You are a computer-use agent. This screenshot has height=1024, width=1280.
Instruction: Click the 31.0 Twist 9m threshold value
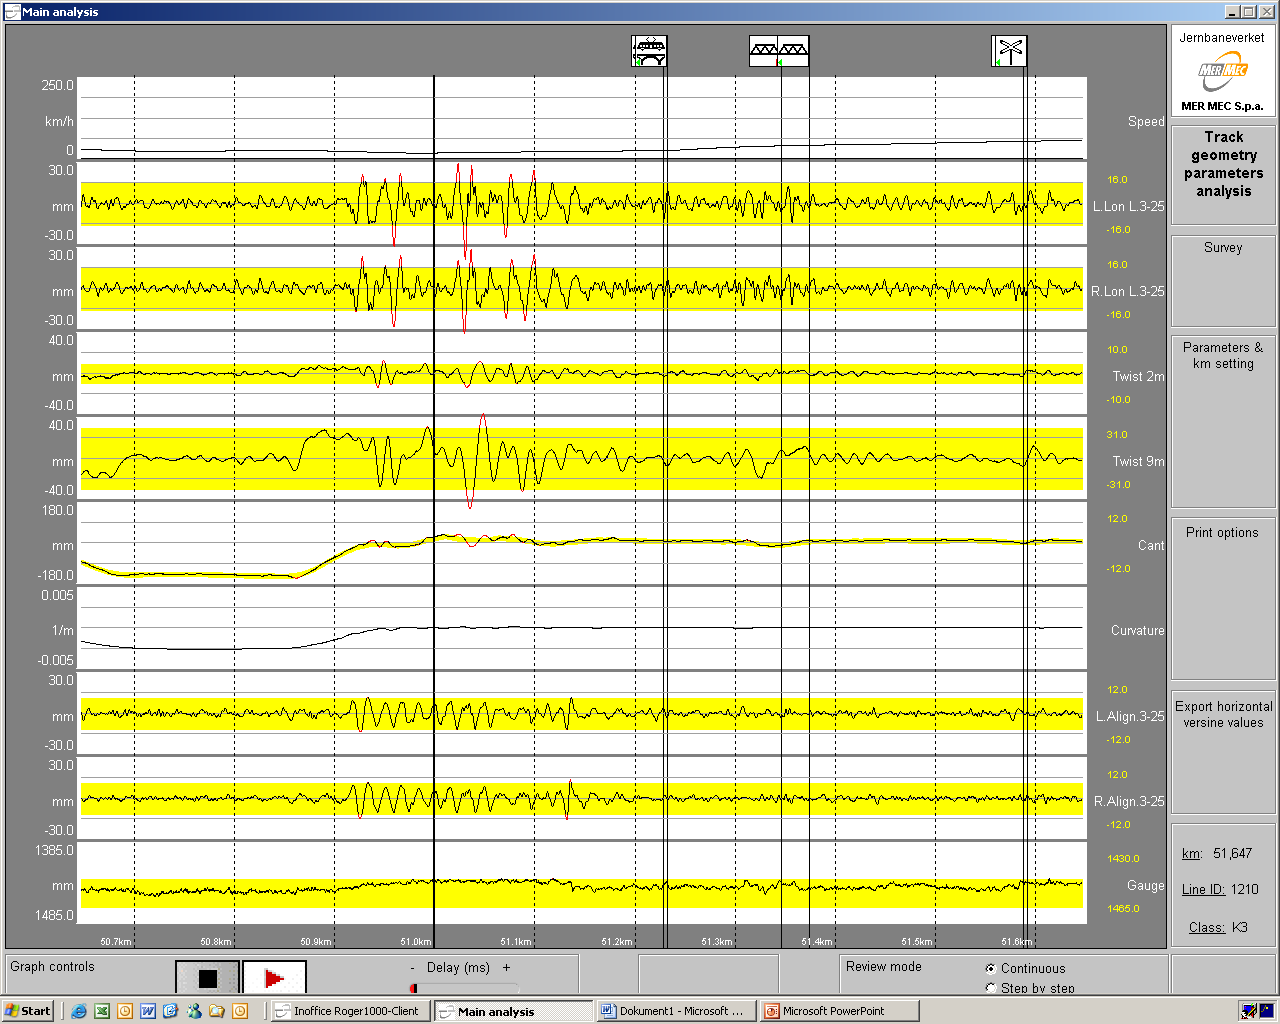pyautogui.click(x=1117, y=435)
